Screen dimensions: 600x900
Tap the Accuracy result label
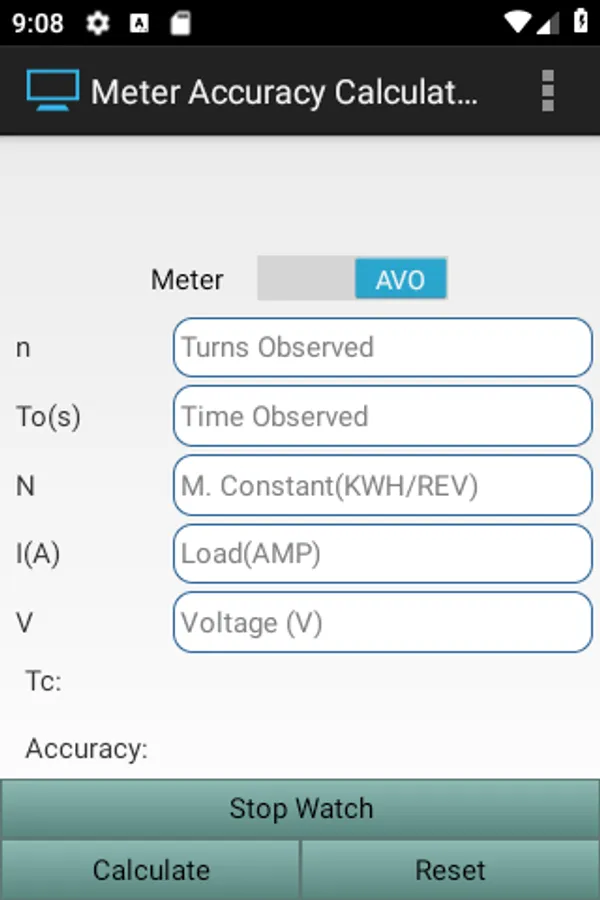tap(87, 748)
